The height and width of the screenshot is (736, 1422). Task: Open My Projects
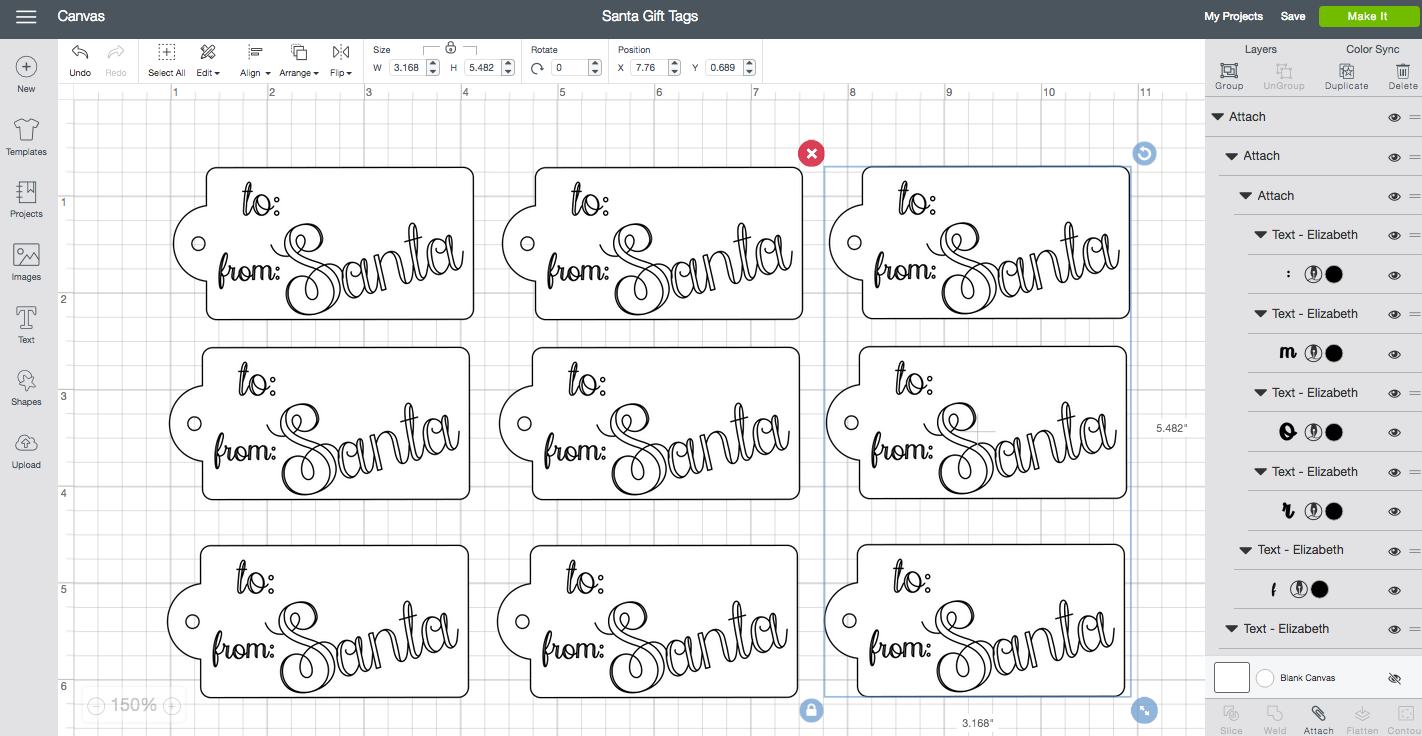coord(1233,16)
